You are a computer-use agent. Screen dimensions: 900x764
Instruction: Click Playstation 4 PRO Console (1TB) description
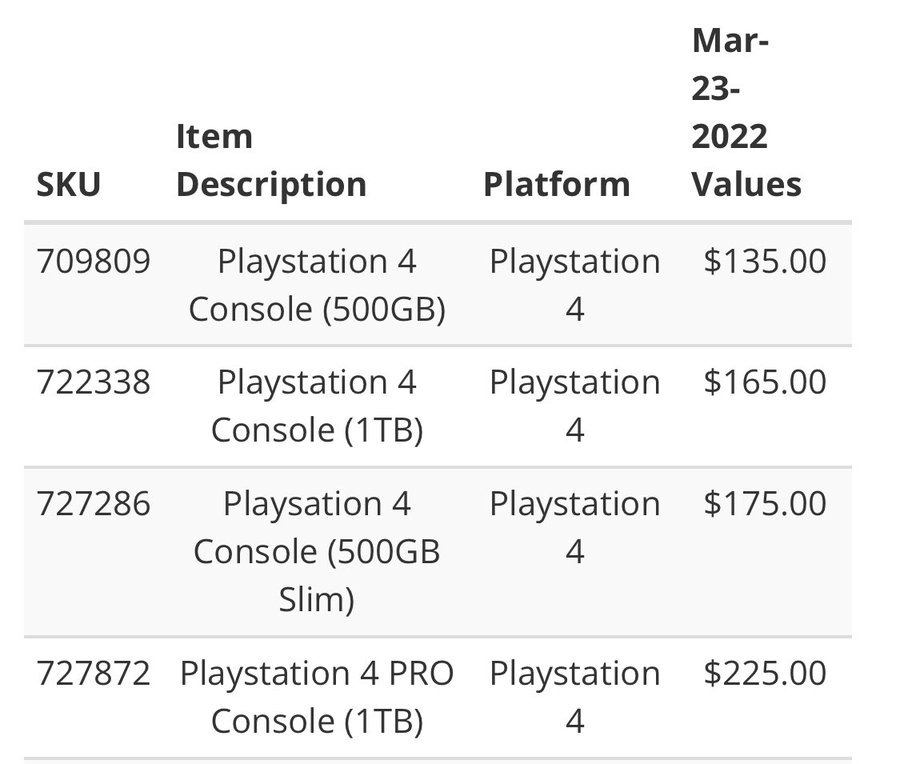tap(317, 697)
